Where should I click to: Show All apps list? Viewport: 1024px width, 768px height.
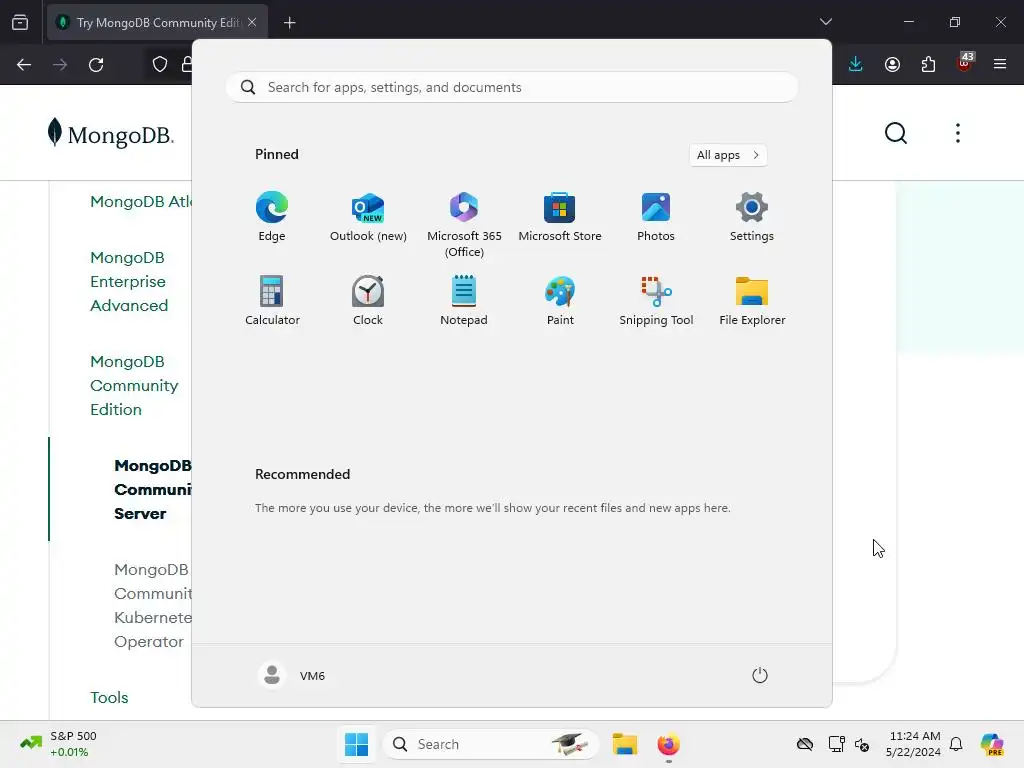(728, 155)
